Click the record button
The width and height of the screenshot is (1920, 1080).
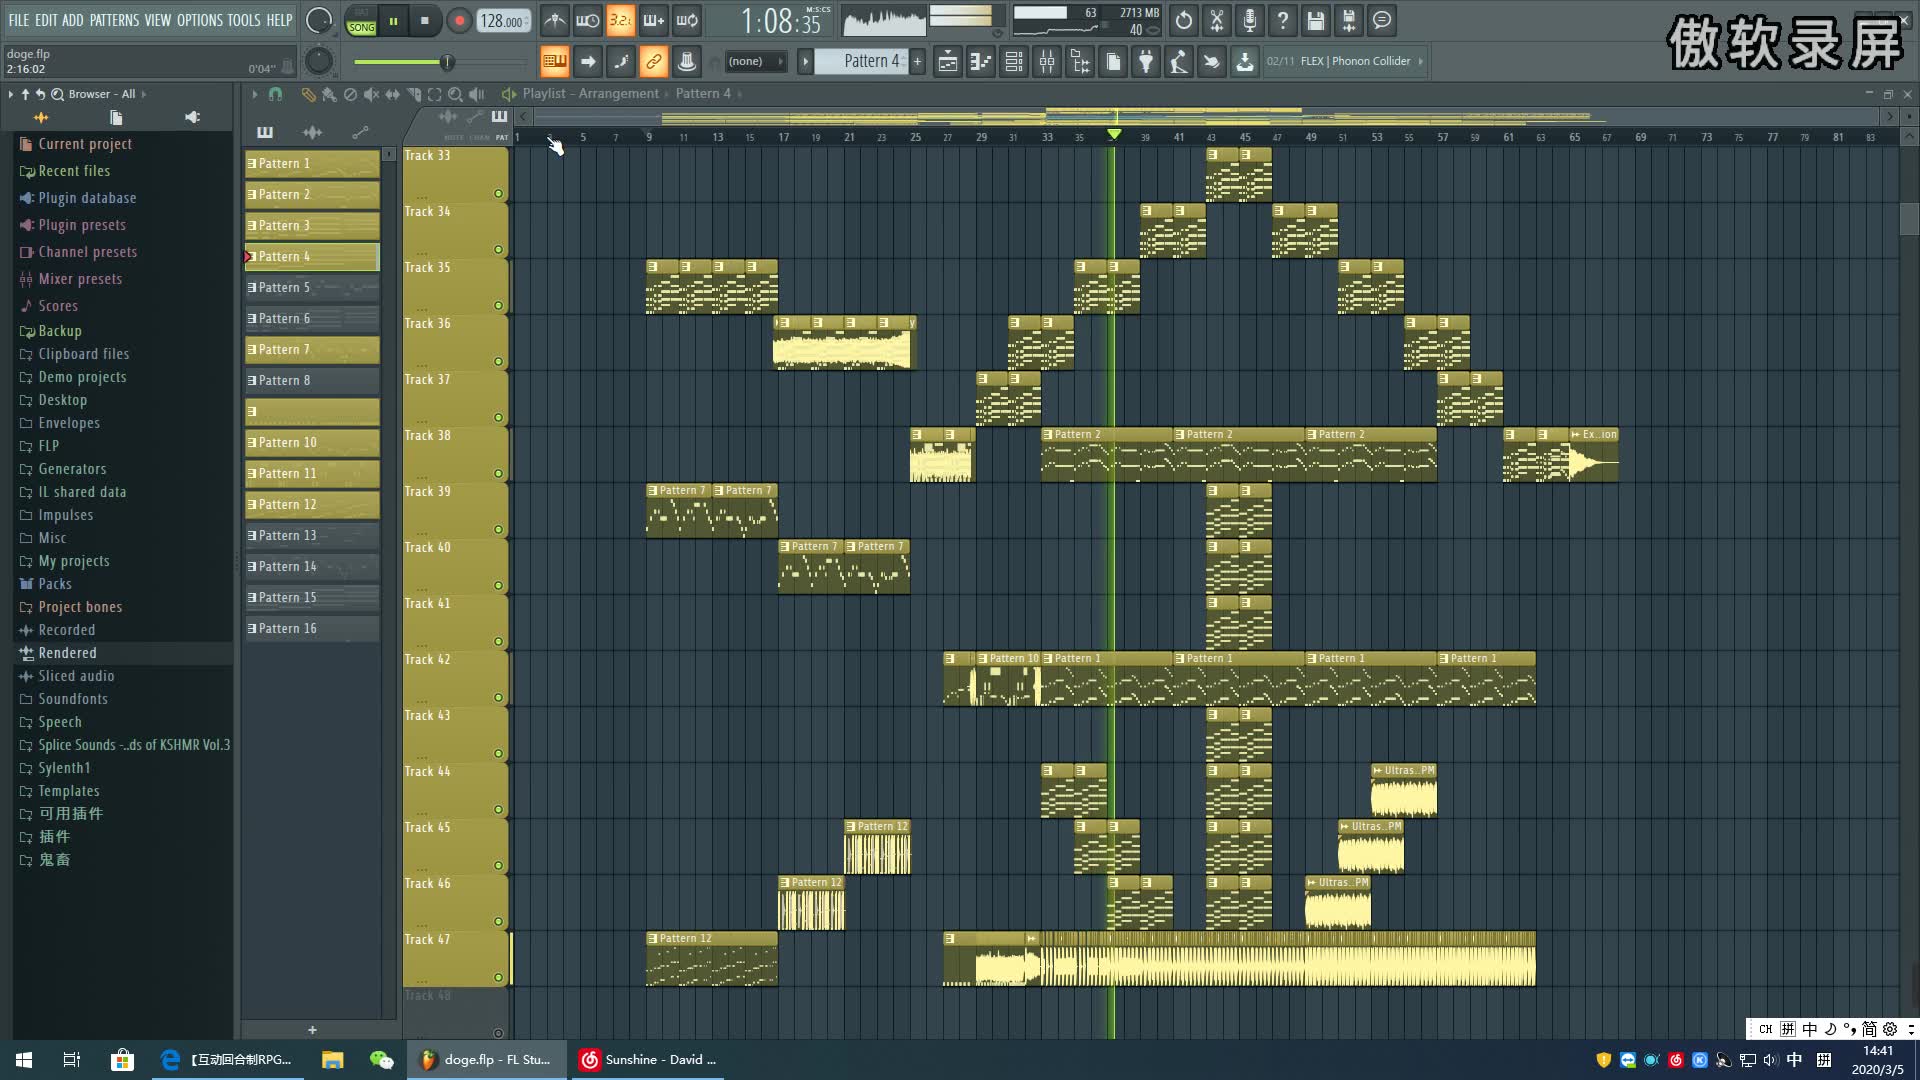(x=459, y=21)
